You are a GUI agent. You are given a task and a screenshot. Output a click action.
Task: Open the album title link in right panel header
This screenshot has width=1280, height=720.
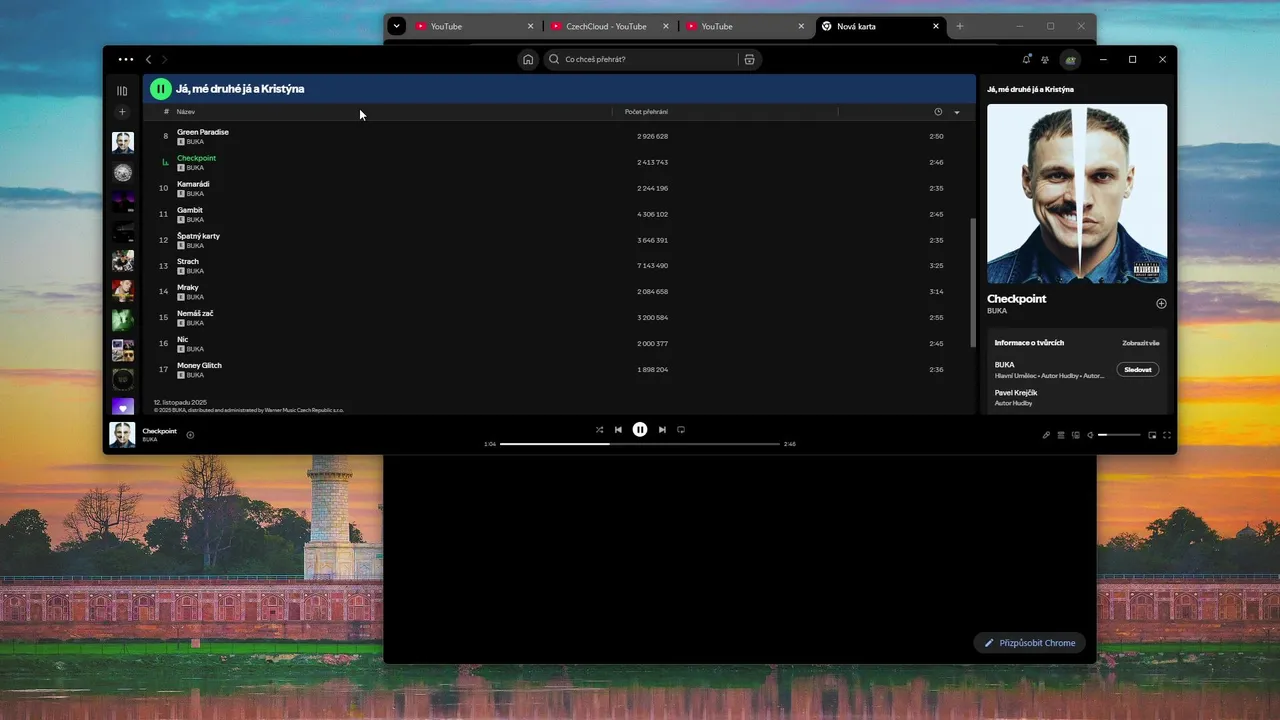1030,89
